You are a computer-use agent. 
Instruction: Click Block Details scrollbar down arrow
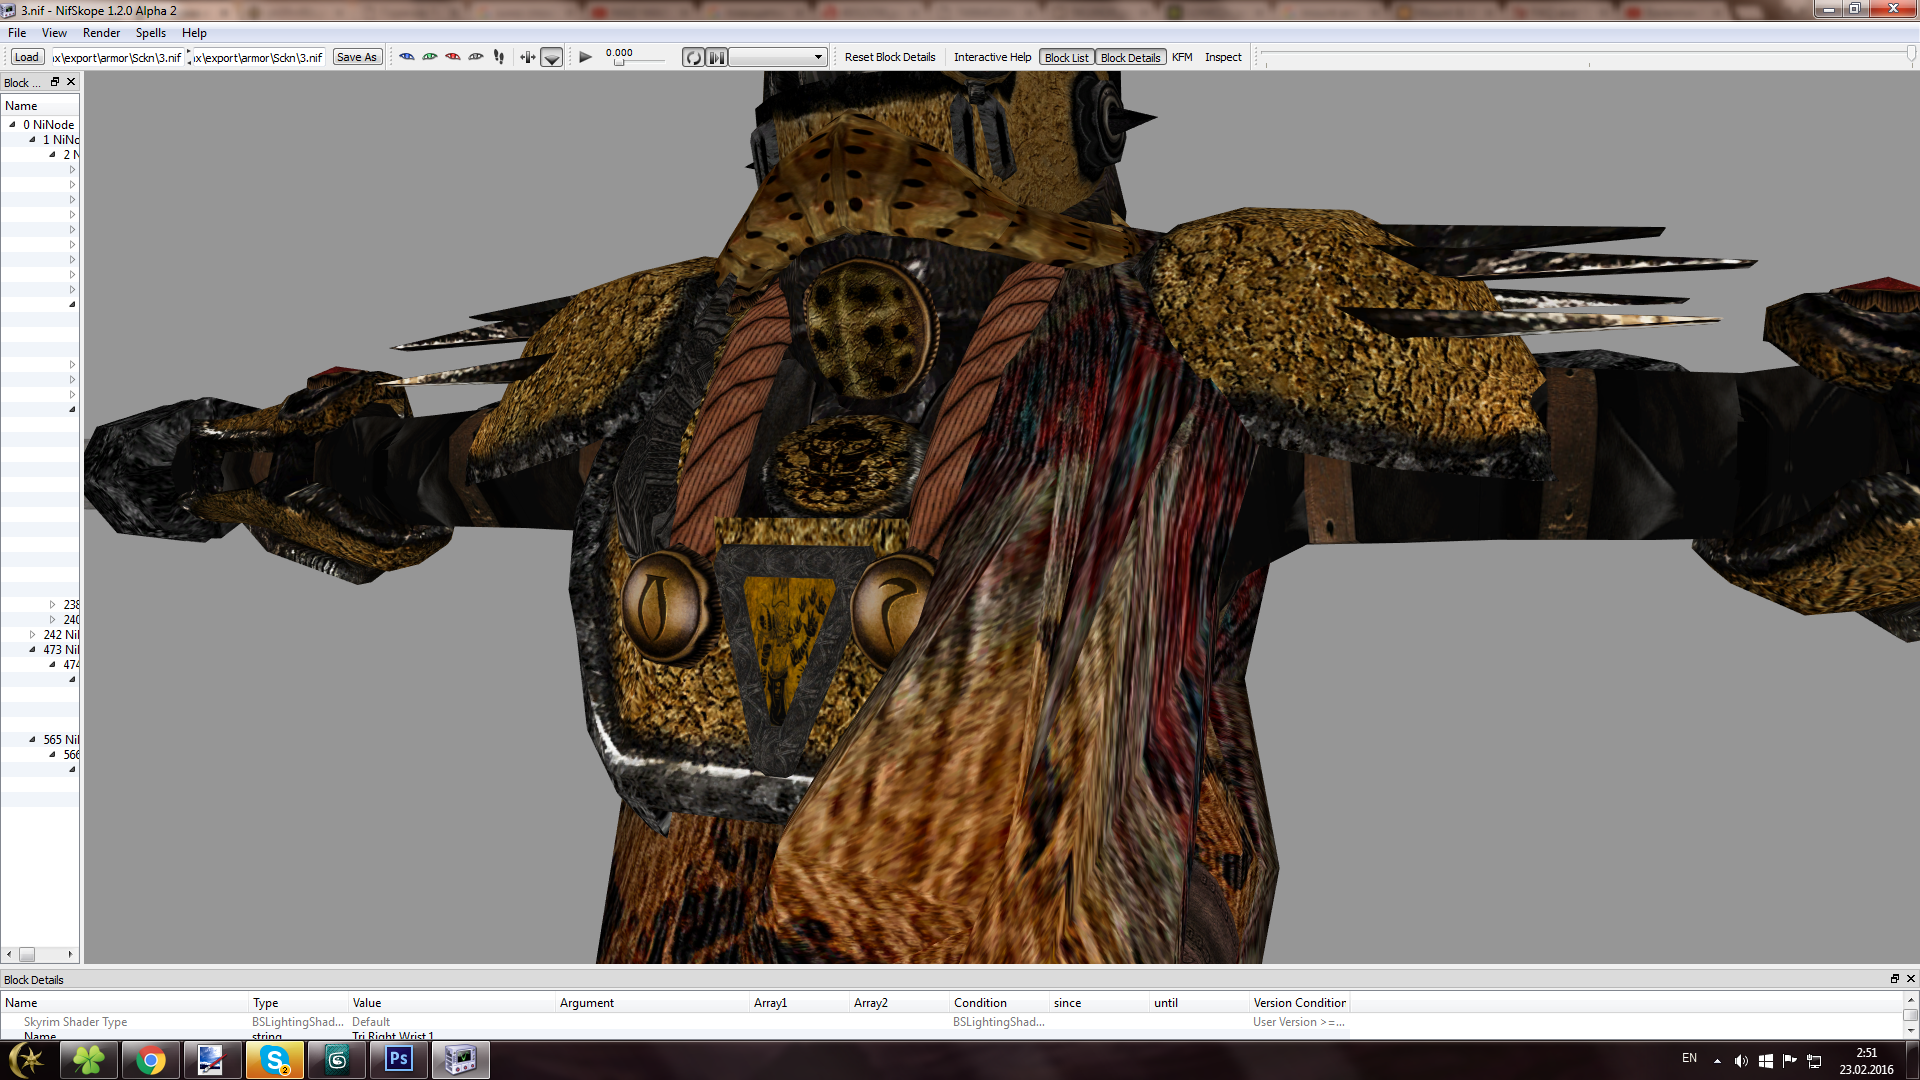click(x=1910, y=1031)
